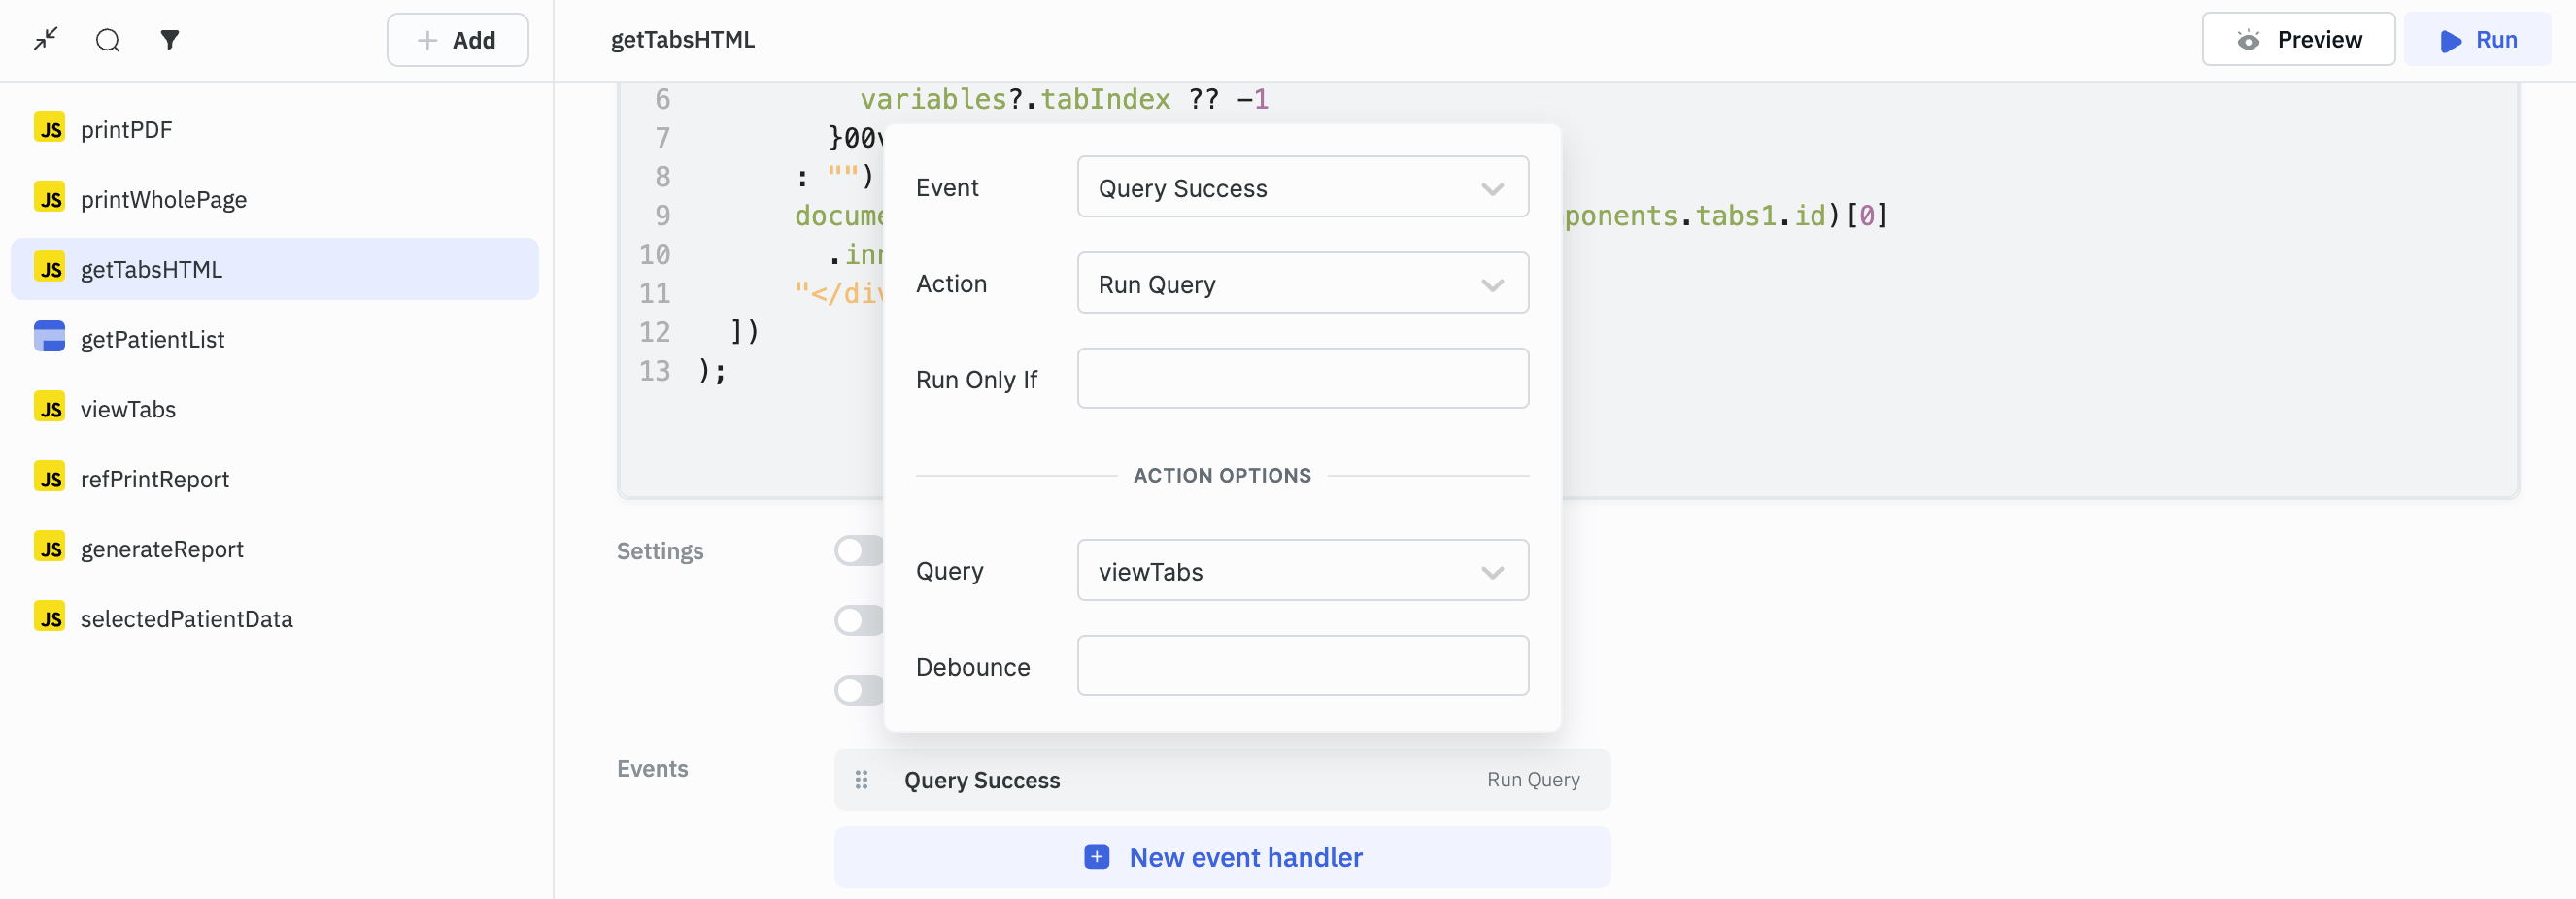
Task: Click the database icon next to getPatientList
Action: pyautogui.click(x=50, y=338)
